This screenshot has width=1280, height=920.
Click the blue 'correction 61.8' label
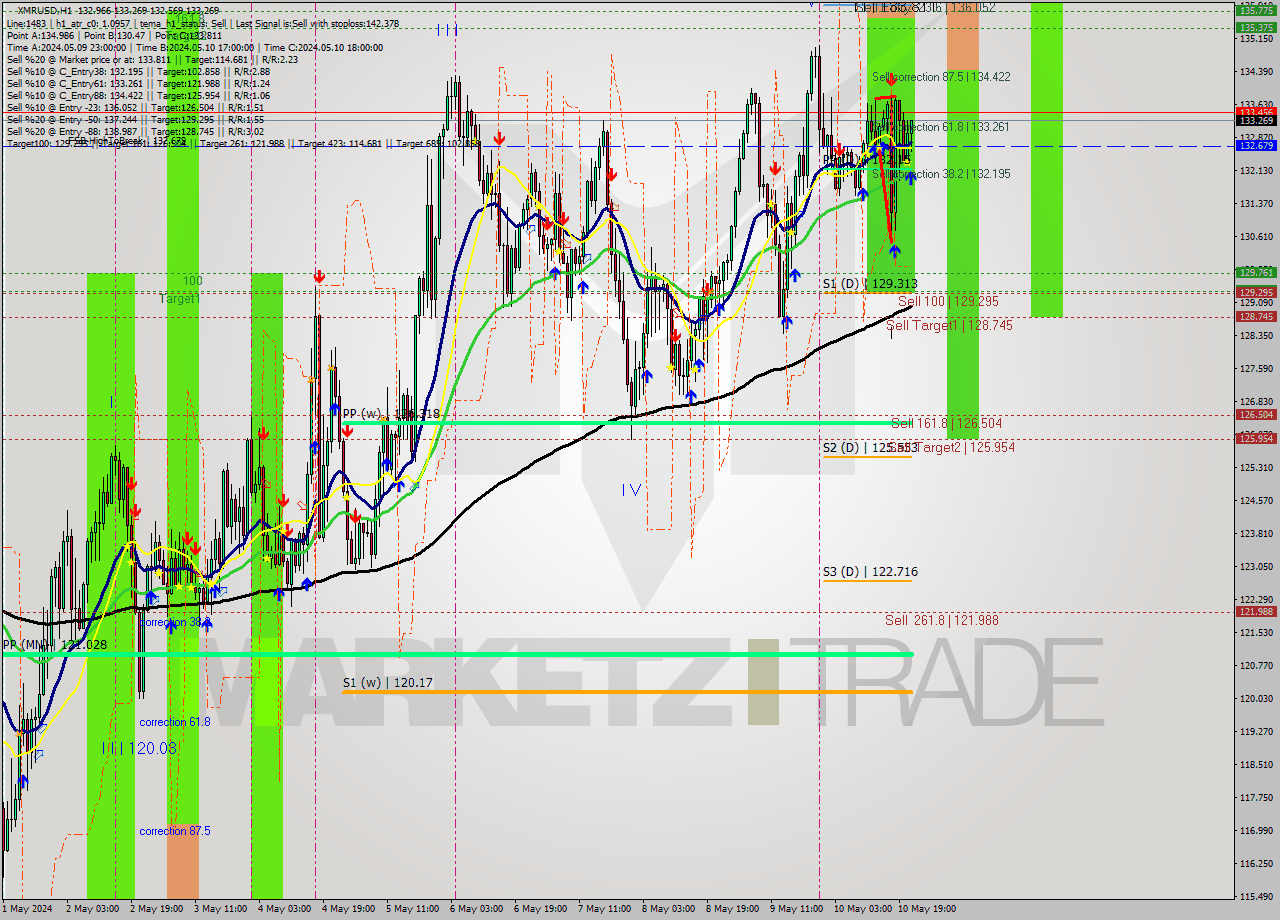[x=175, y=722]
